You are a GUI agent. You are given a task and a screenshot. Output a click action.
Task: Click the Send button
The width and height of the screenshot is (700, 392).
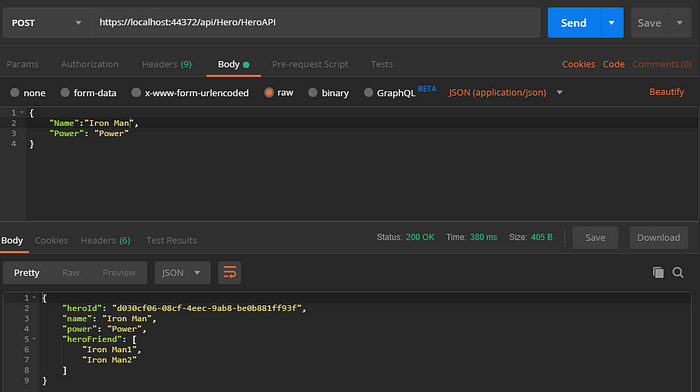pyautogui.click(x=573, y=23)
